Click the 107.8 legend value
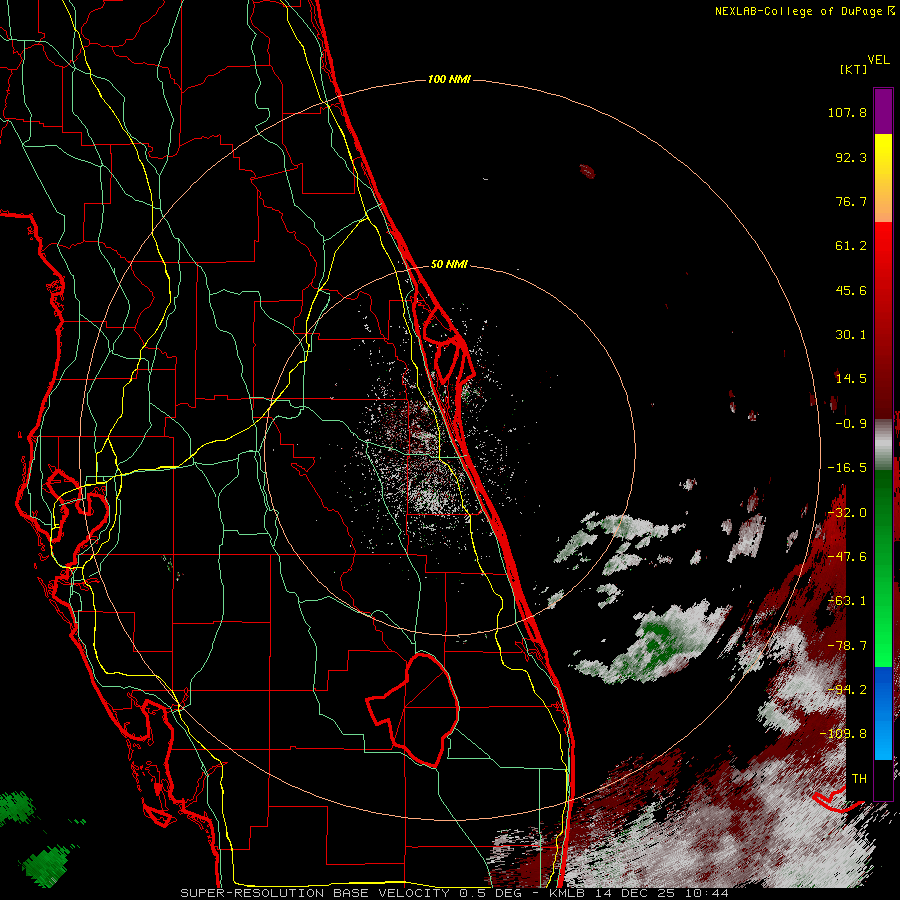The image size is (900, 900). point(847,112)
